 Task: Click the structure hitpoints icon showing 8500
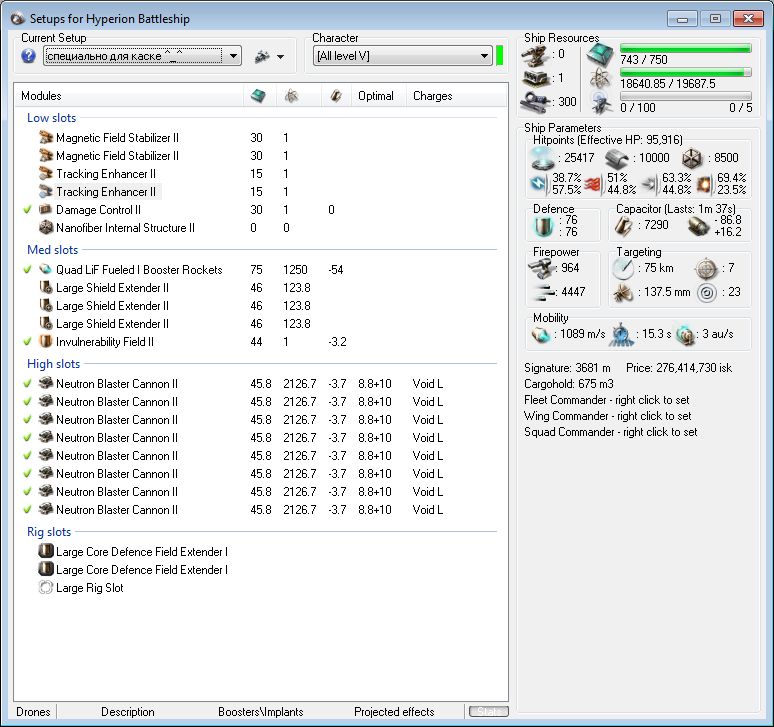tap(692, 158)
